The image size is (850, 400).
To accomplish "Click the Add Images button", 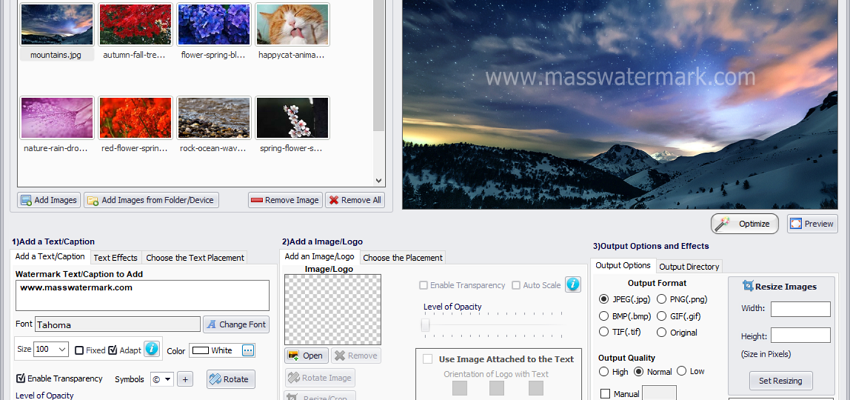I will click(x=49, y=200).
